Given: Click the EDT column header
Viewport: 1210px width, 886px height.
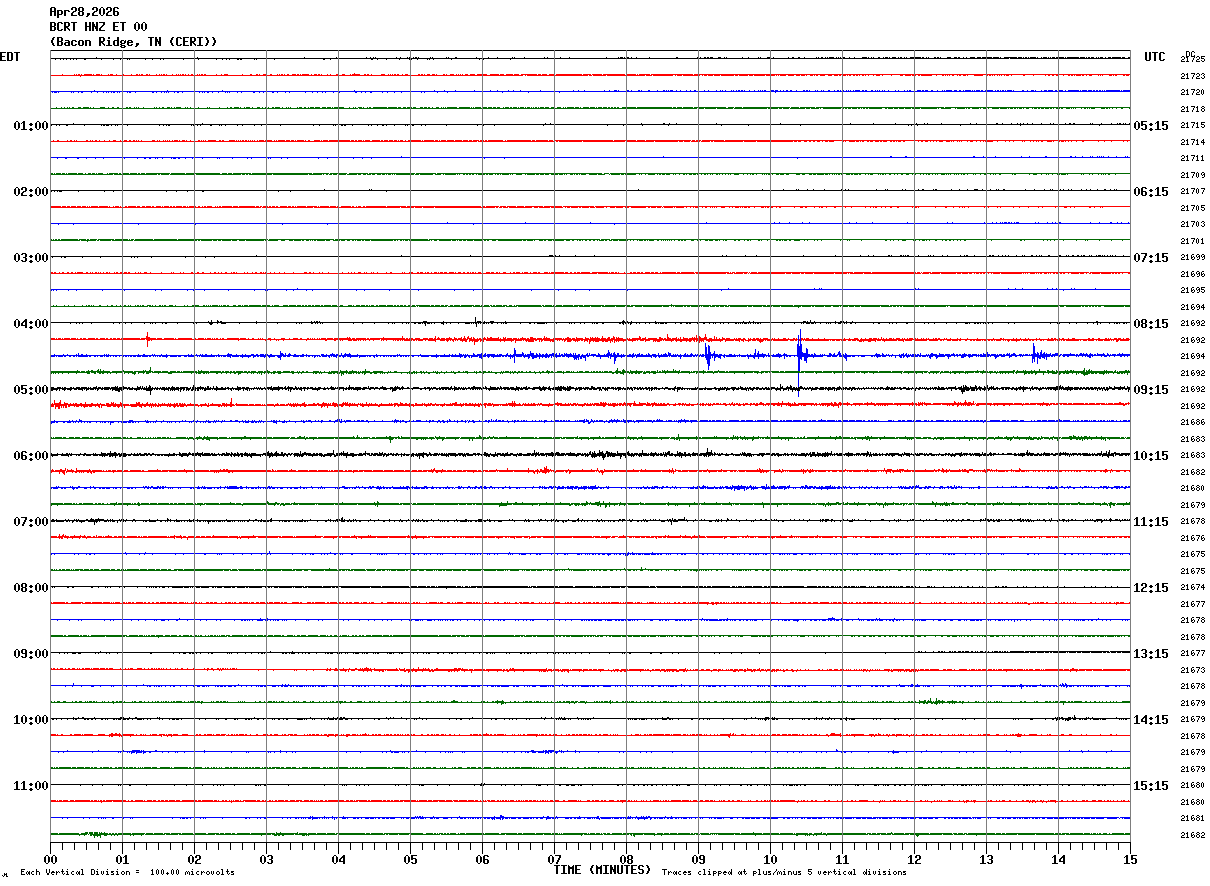Looking at the screenshot, I should click(10, 57).
